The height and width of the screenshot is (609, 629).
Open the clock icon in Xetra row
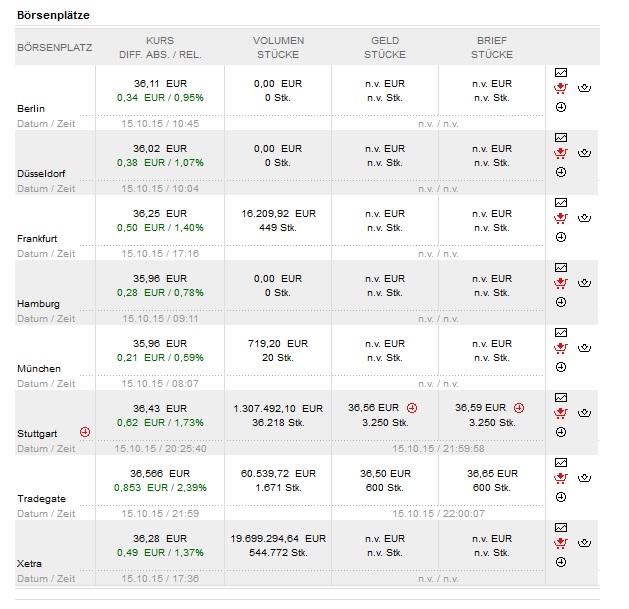pos(560,562)
